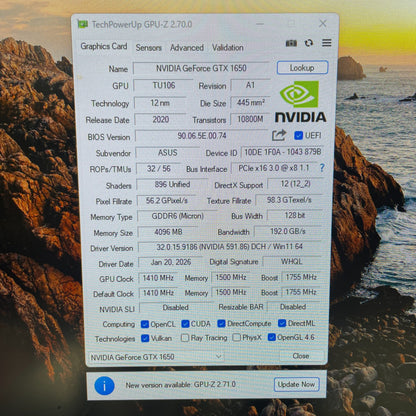Click the Default Clock value 1410 MHz
416x416 pixels.
coord(158,293)
